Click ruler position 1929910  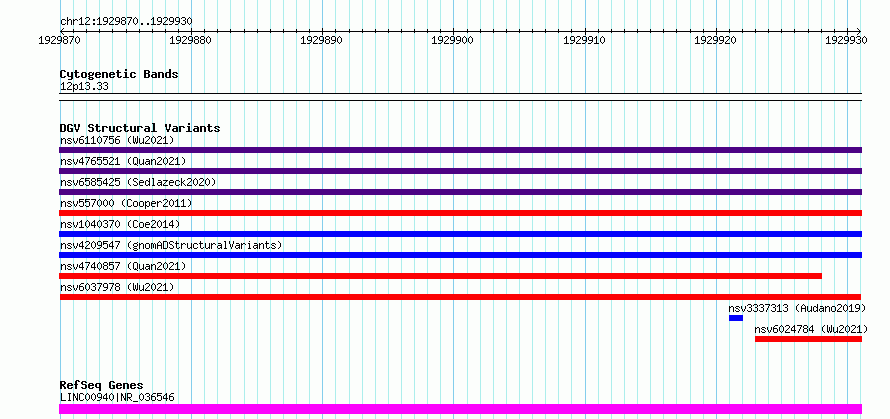point(585,40)
